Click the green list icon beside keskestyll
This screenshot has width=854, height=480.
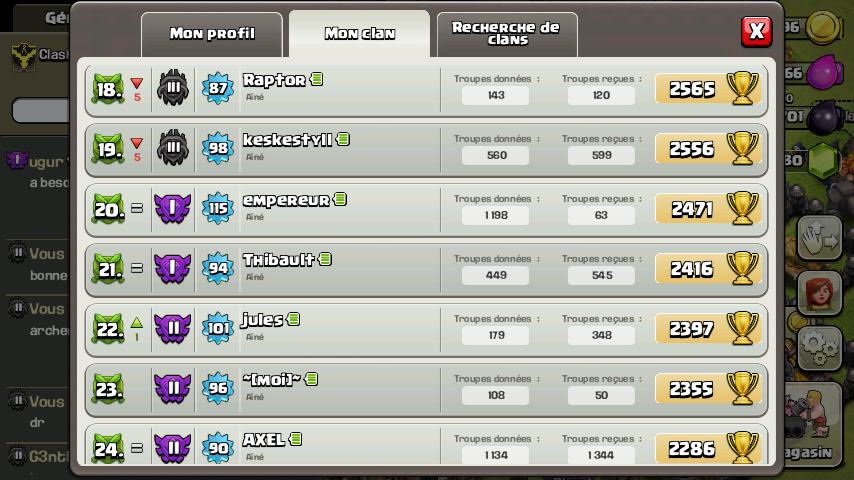343,139
